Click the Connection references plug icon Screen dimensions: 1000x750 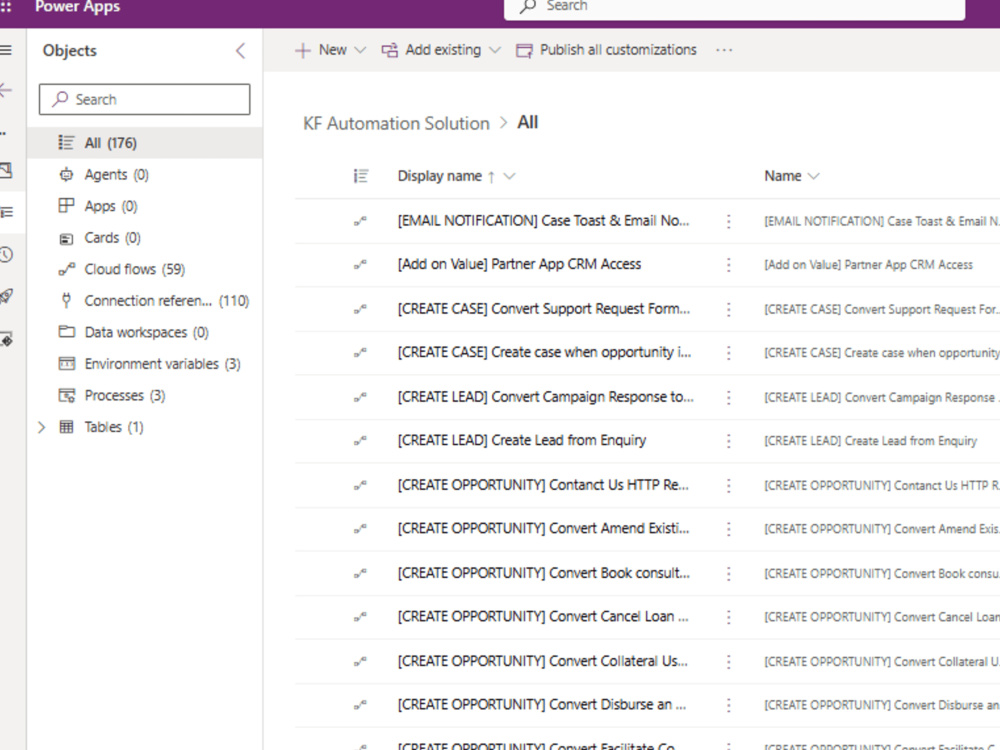(x=66, y=300)
